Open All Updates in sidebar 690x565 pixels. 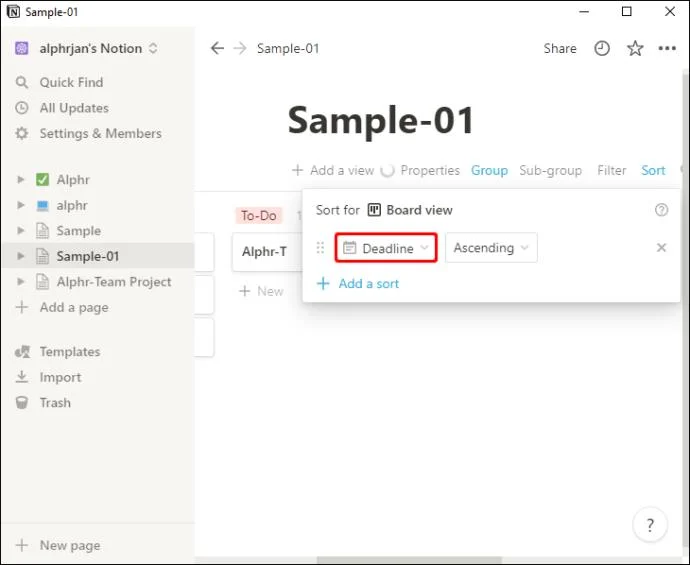point(62,108)
